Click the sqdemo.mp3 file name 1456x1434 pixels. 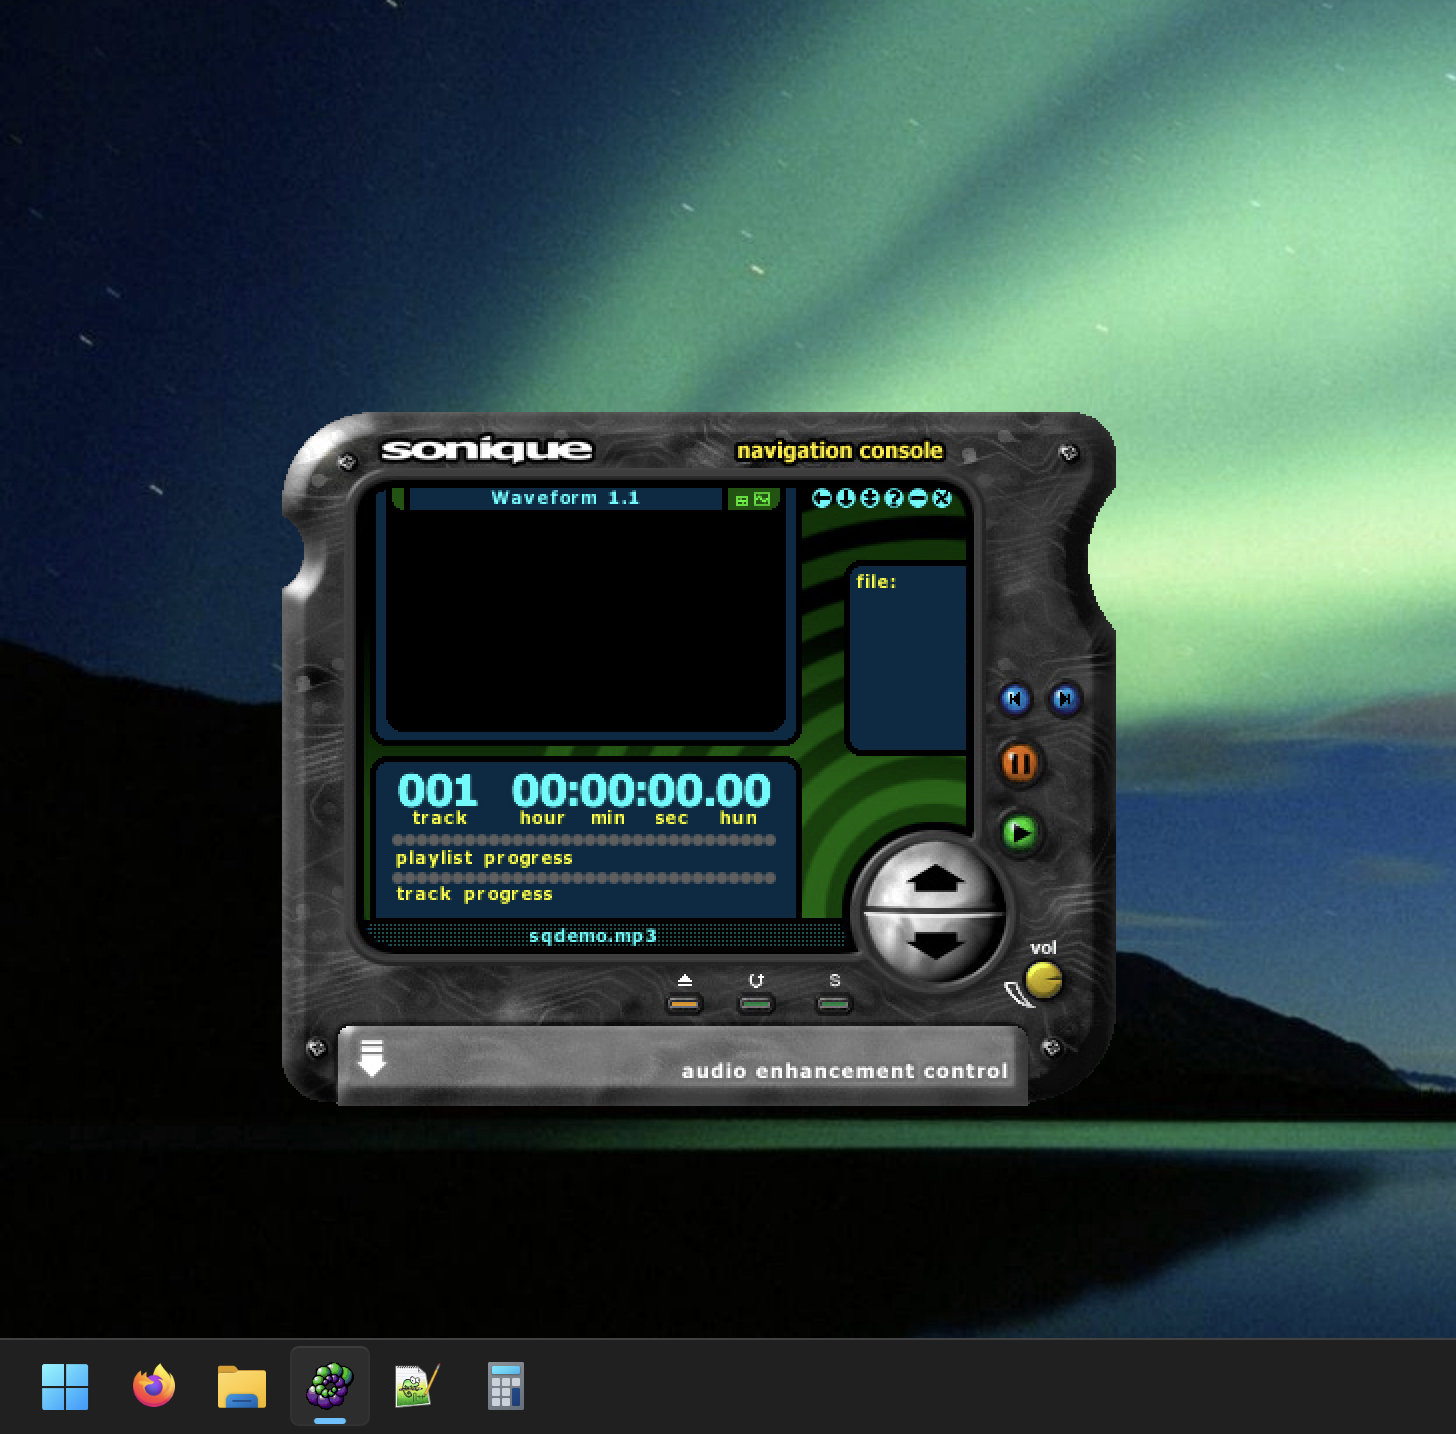pos(593,936)
